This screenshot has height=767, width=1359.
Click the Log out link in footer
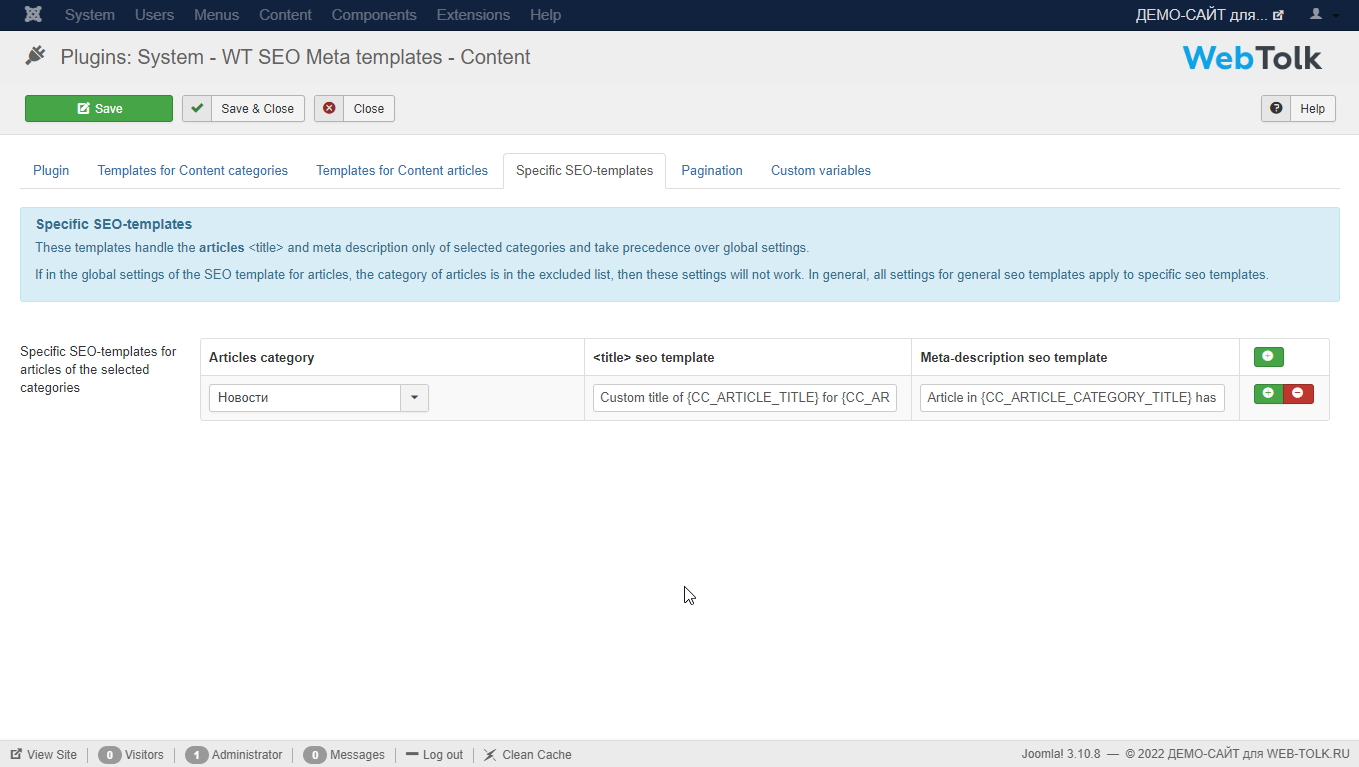point(434,755)
